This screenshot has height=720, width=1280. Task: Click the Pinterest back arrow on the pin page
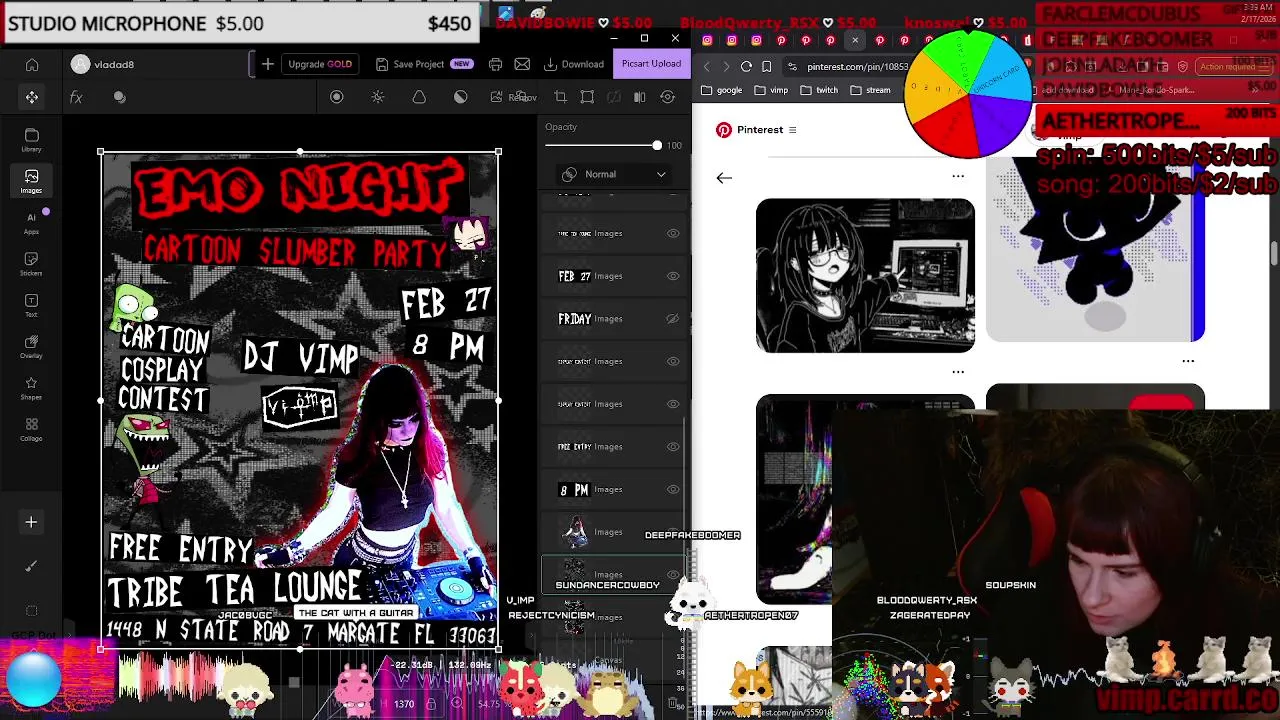click(x=724, y=178)
